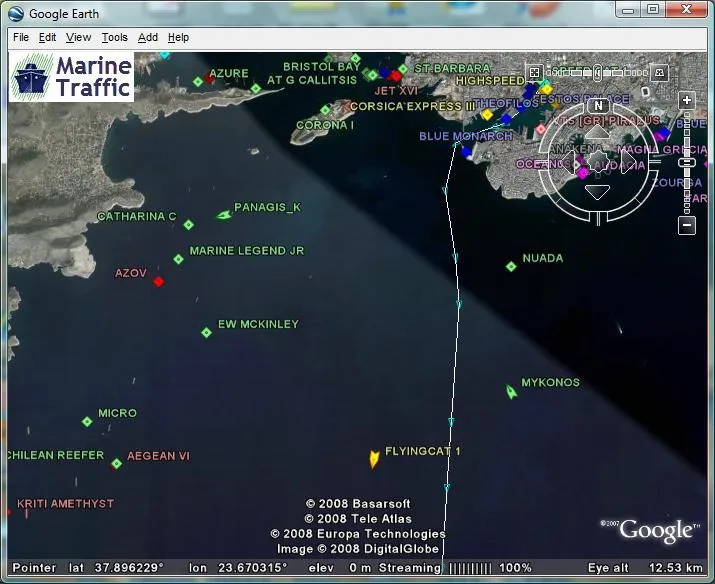Pan map left with the left arrow
The width and height of the screenshot is (715, 584).
coord(568,161)
